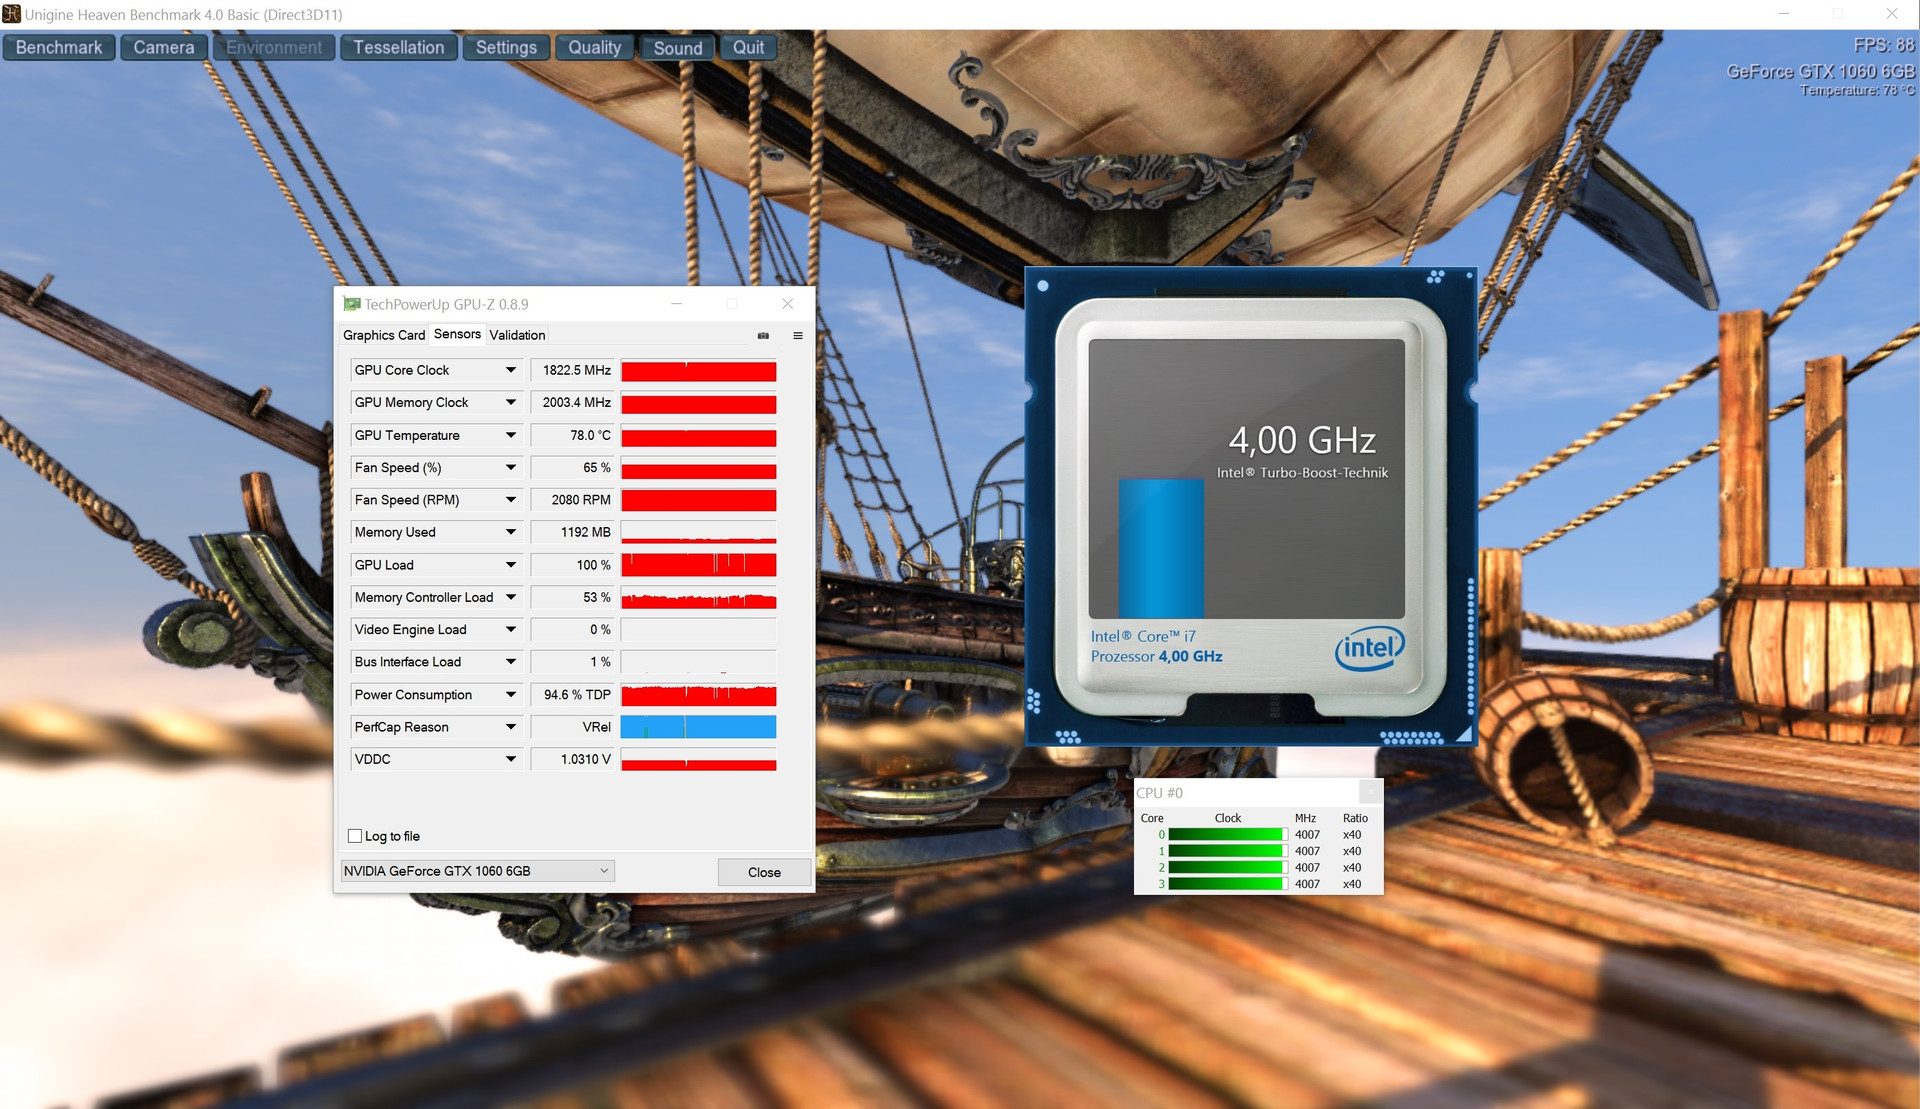Expand the GPU Core Clock sensor dropdown
The image size is (1920, 1109).
(x=510, y=370)
